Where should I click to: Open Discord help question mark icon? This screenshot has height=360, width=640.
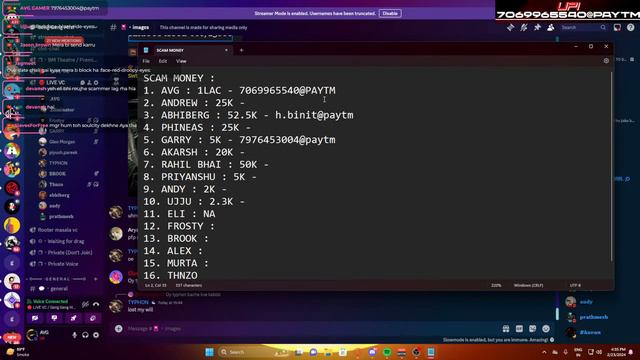click(x=631, y=27)
